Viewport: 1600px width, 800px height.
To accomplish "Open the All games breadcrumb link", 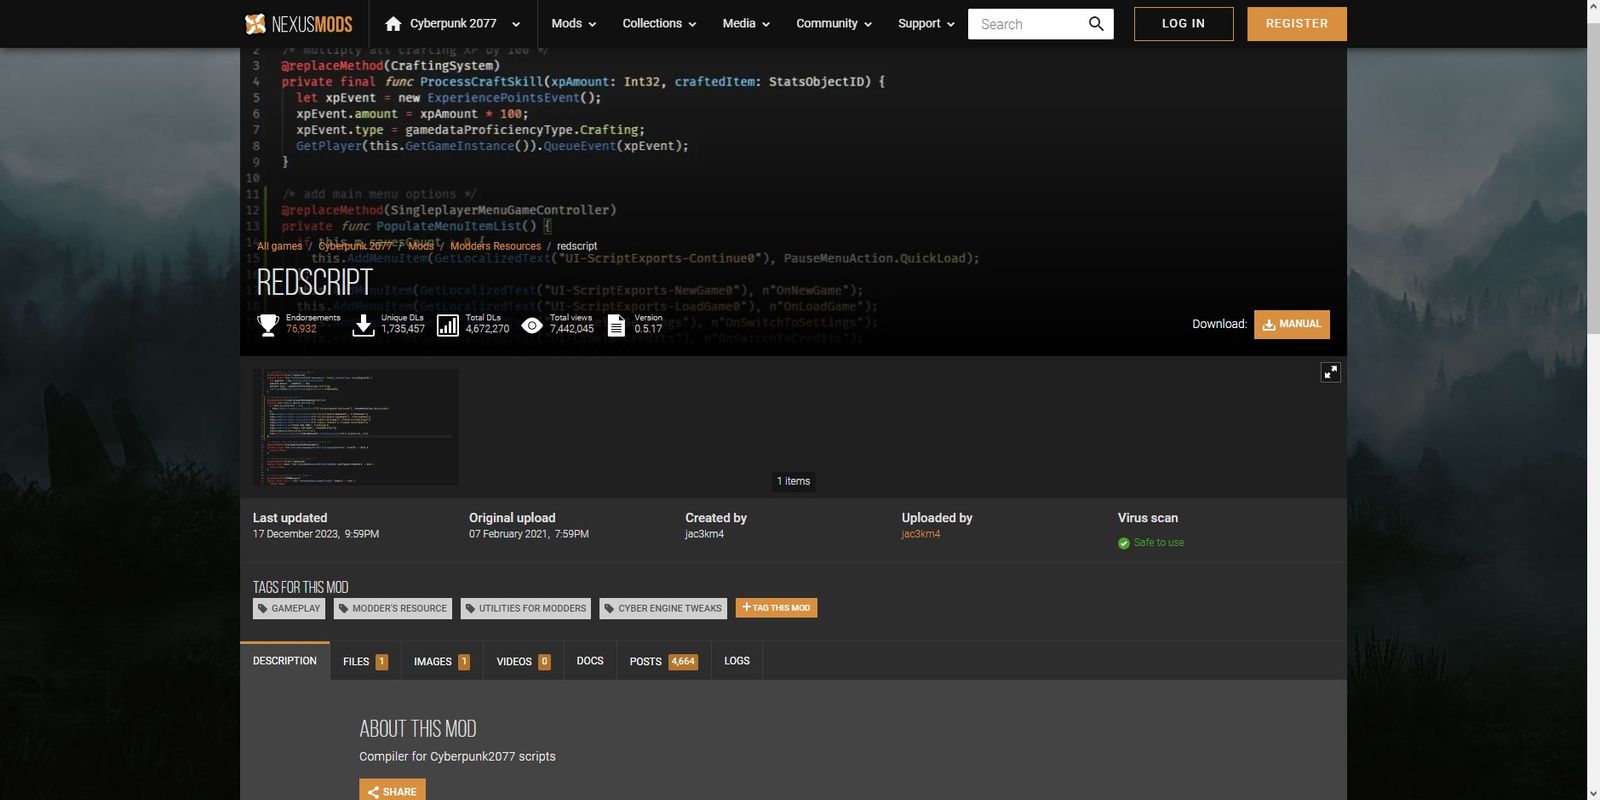I will pyautogui.click(x=280, y=246).
